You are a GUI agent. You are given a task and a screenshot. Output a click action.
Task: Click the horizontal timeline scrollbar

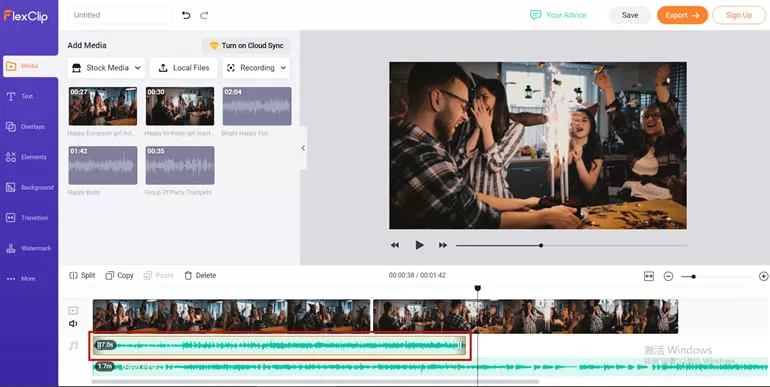click(315, 382)
